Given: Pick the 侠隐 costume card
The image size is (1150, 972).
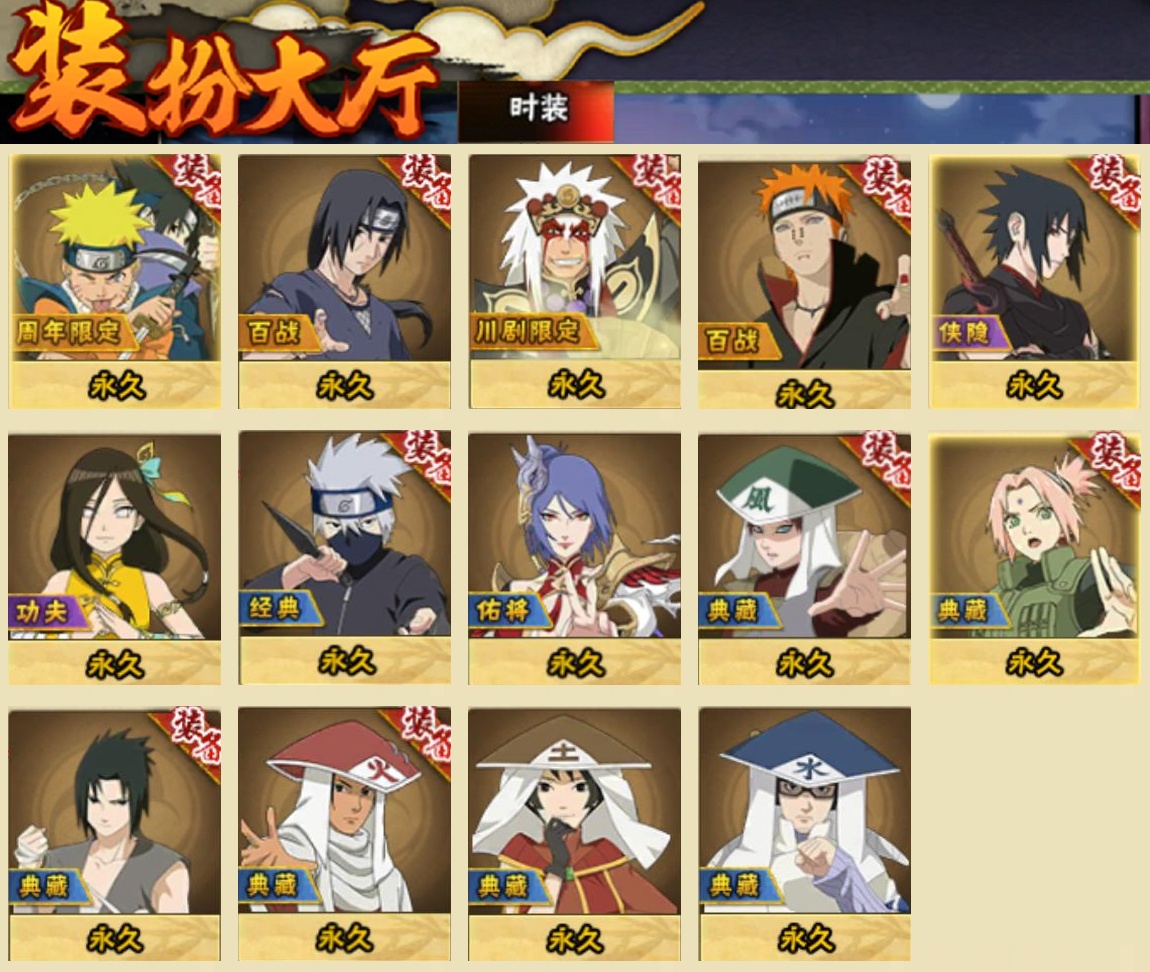Looking at the screenshot, I should click(x=1035, y=282).
